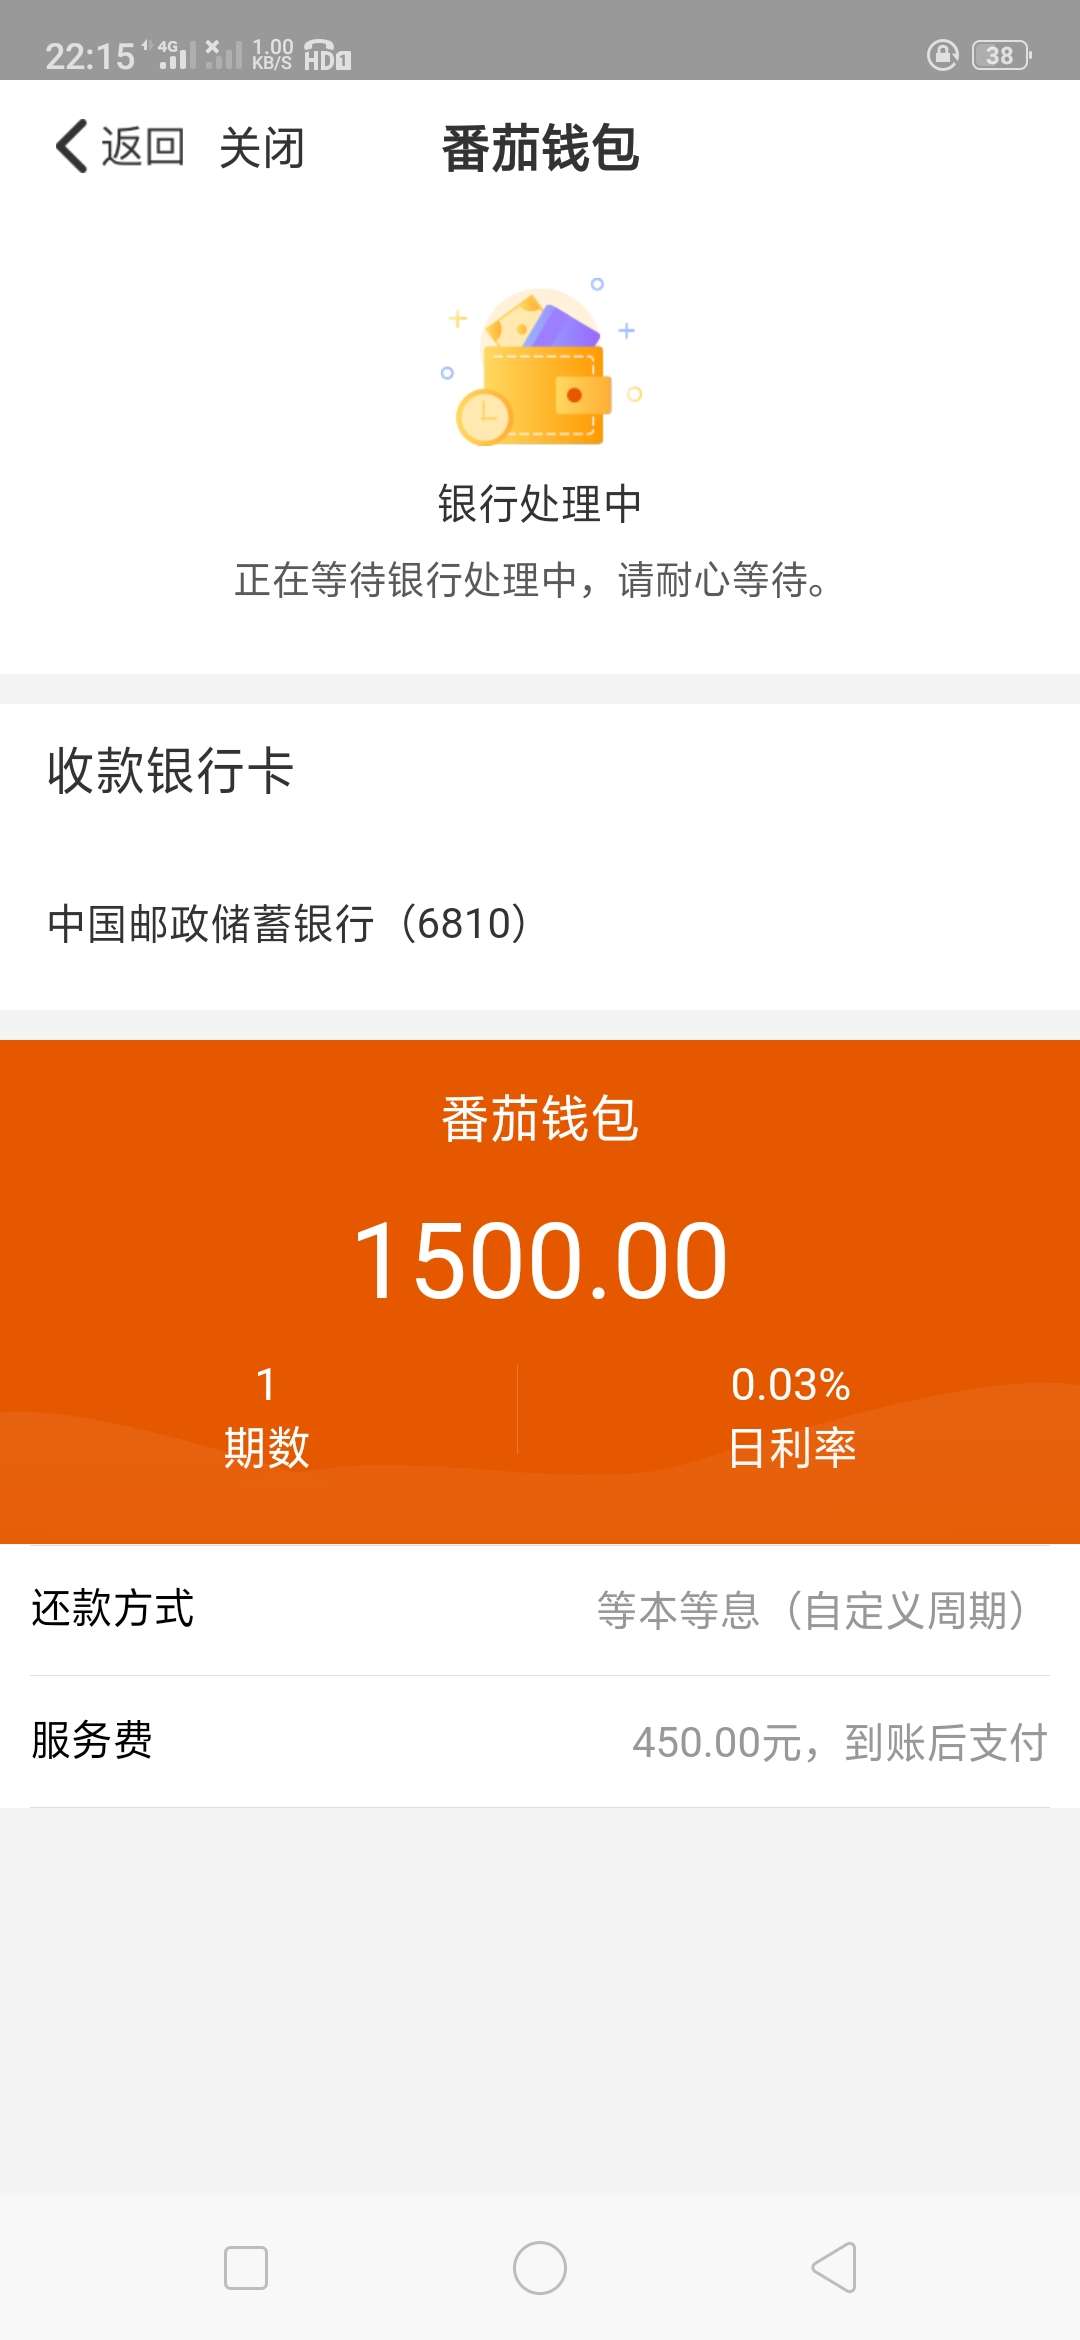1080x2340 pixels.
Task: Tap the battery indicator in status bar
Action: (1002, 55)
